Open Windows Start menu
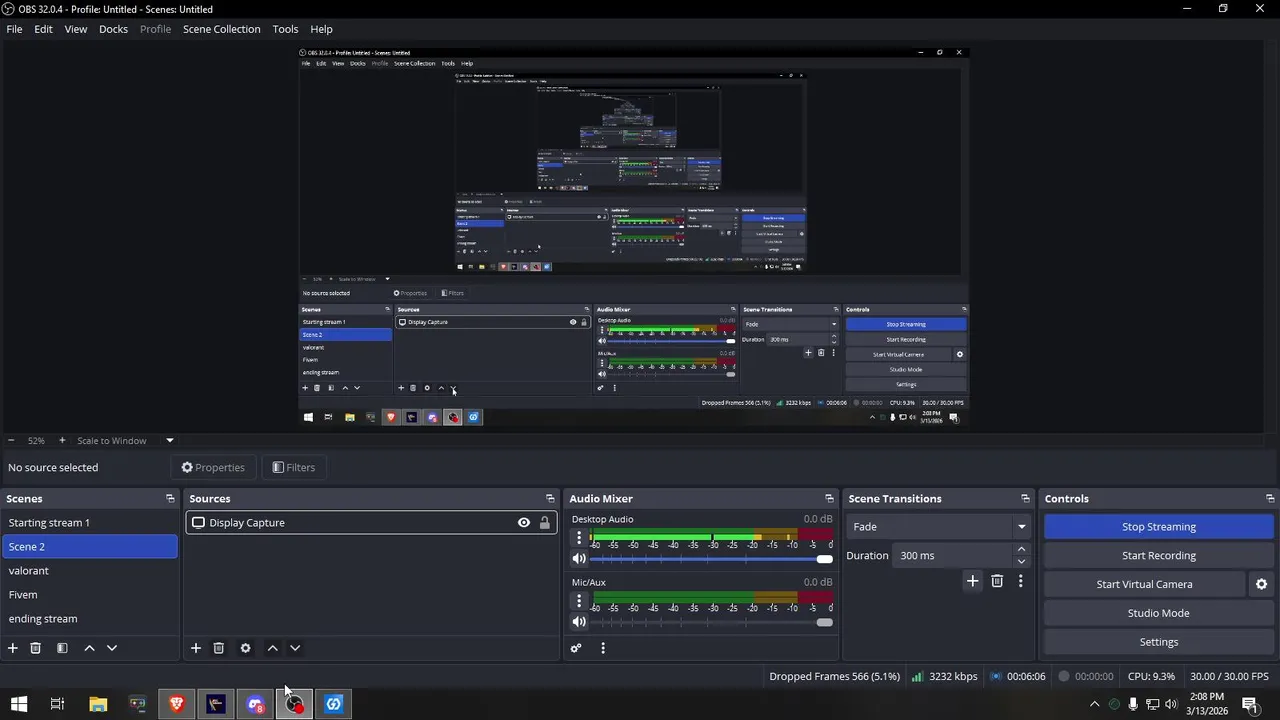The width and height of the screenshot is (1280, 720). (x=19, y=704)
